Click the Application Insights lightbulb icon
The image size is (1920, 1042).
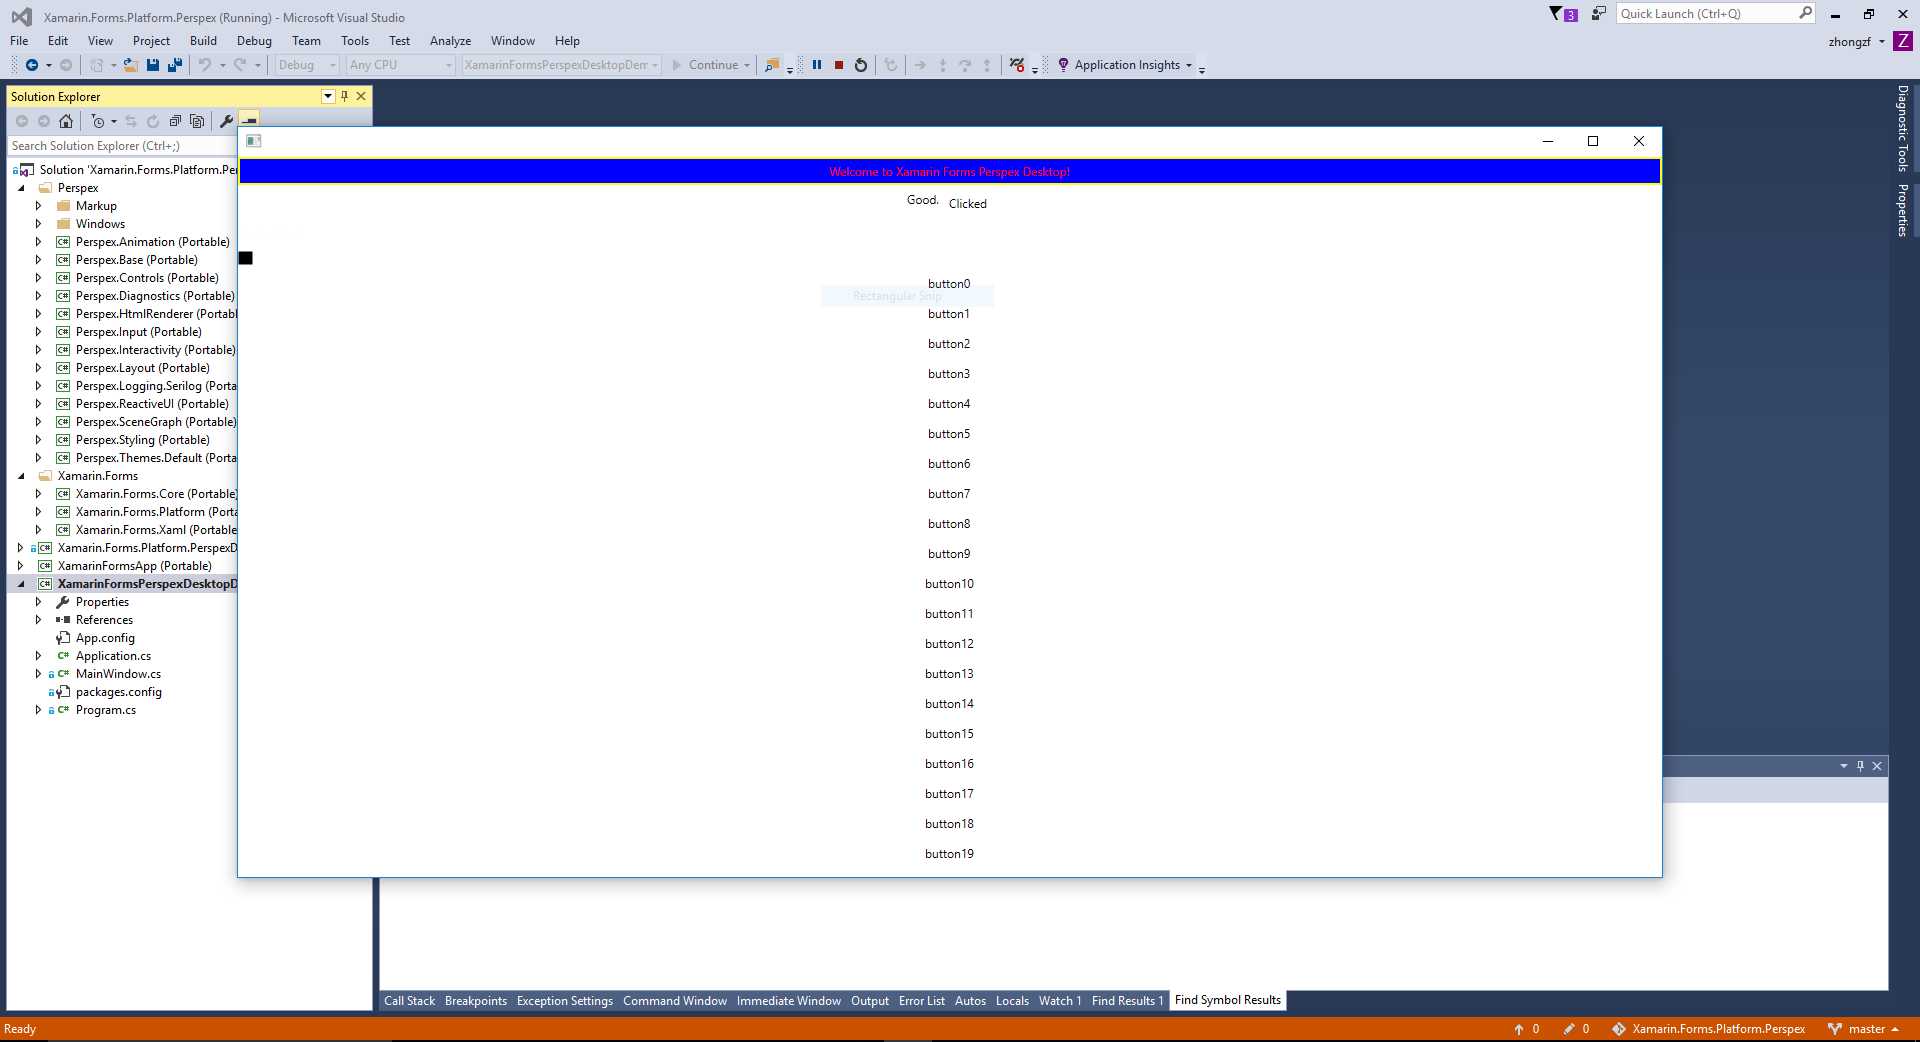coord(1063,65)
